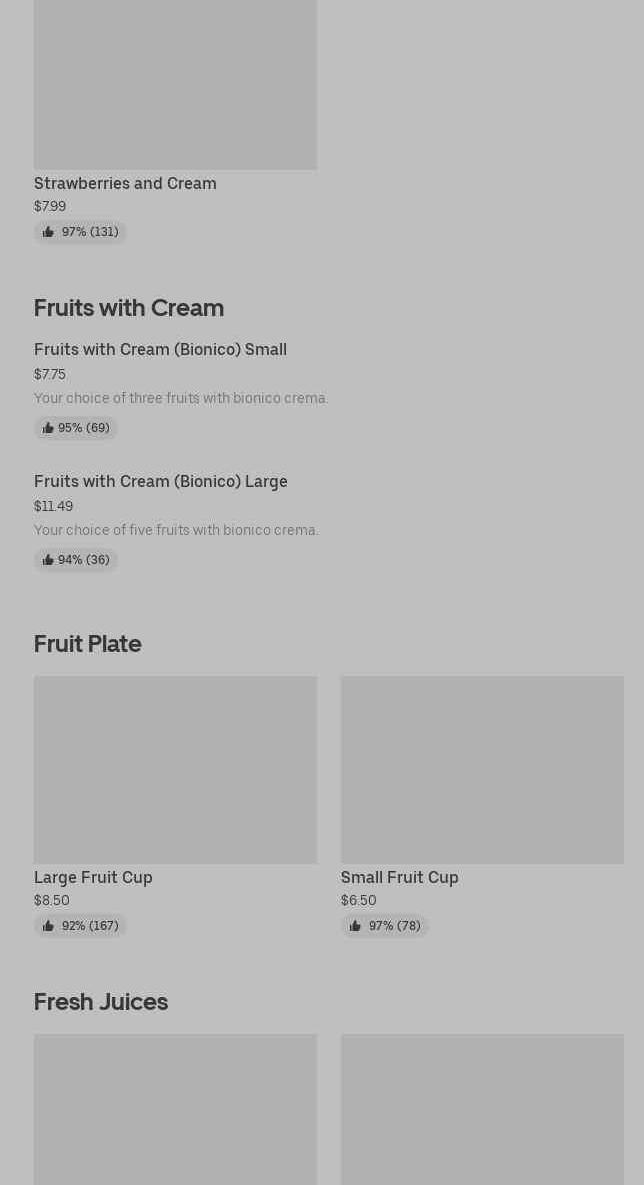The width and height of the screenshot is (644, 1185).
Task: Click thumbs-up icon on Small Fruit Cup
Action: [355, 926]
